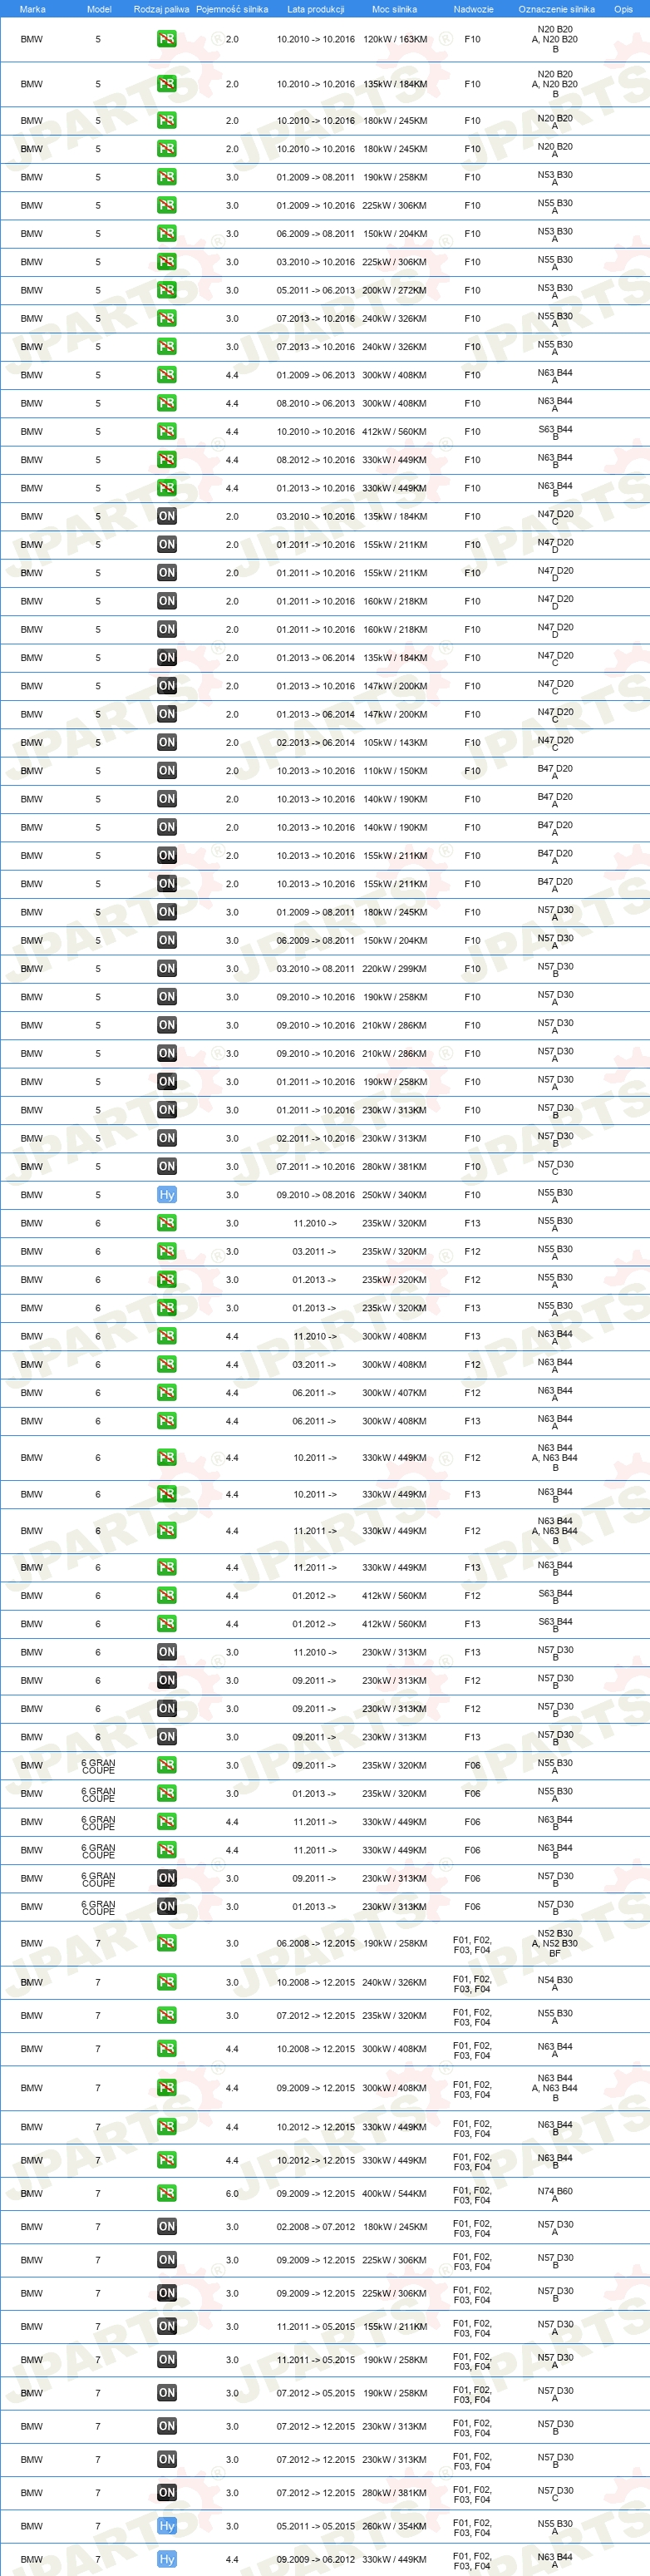
Task: Click the 02.2008 -> 07.2012 date cell
Action: tap(316, 2226)
